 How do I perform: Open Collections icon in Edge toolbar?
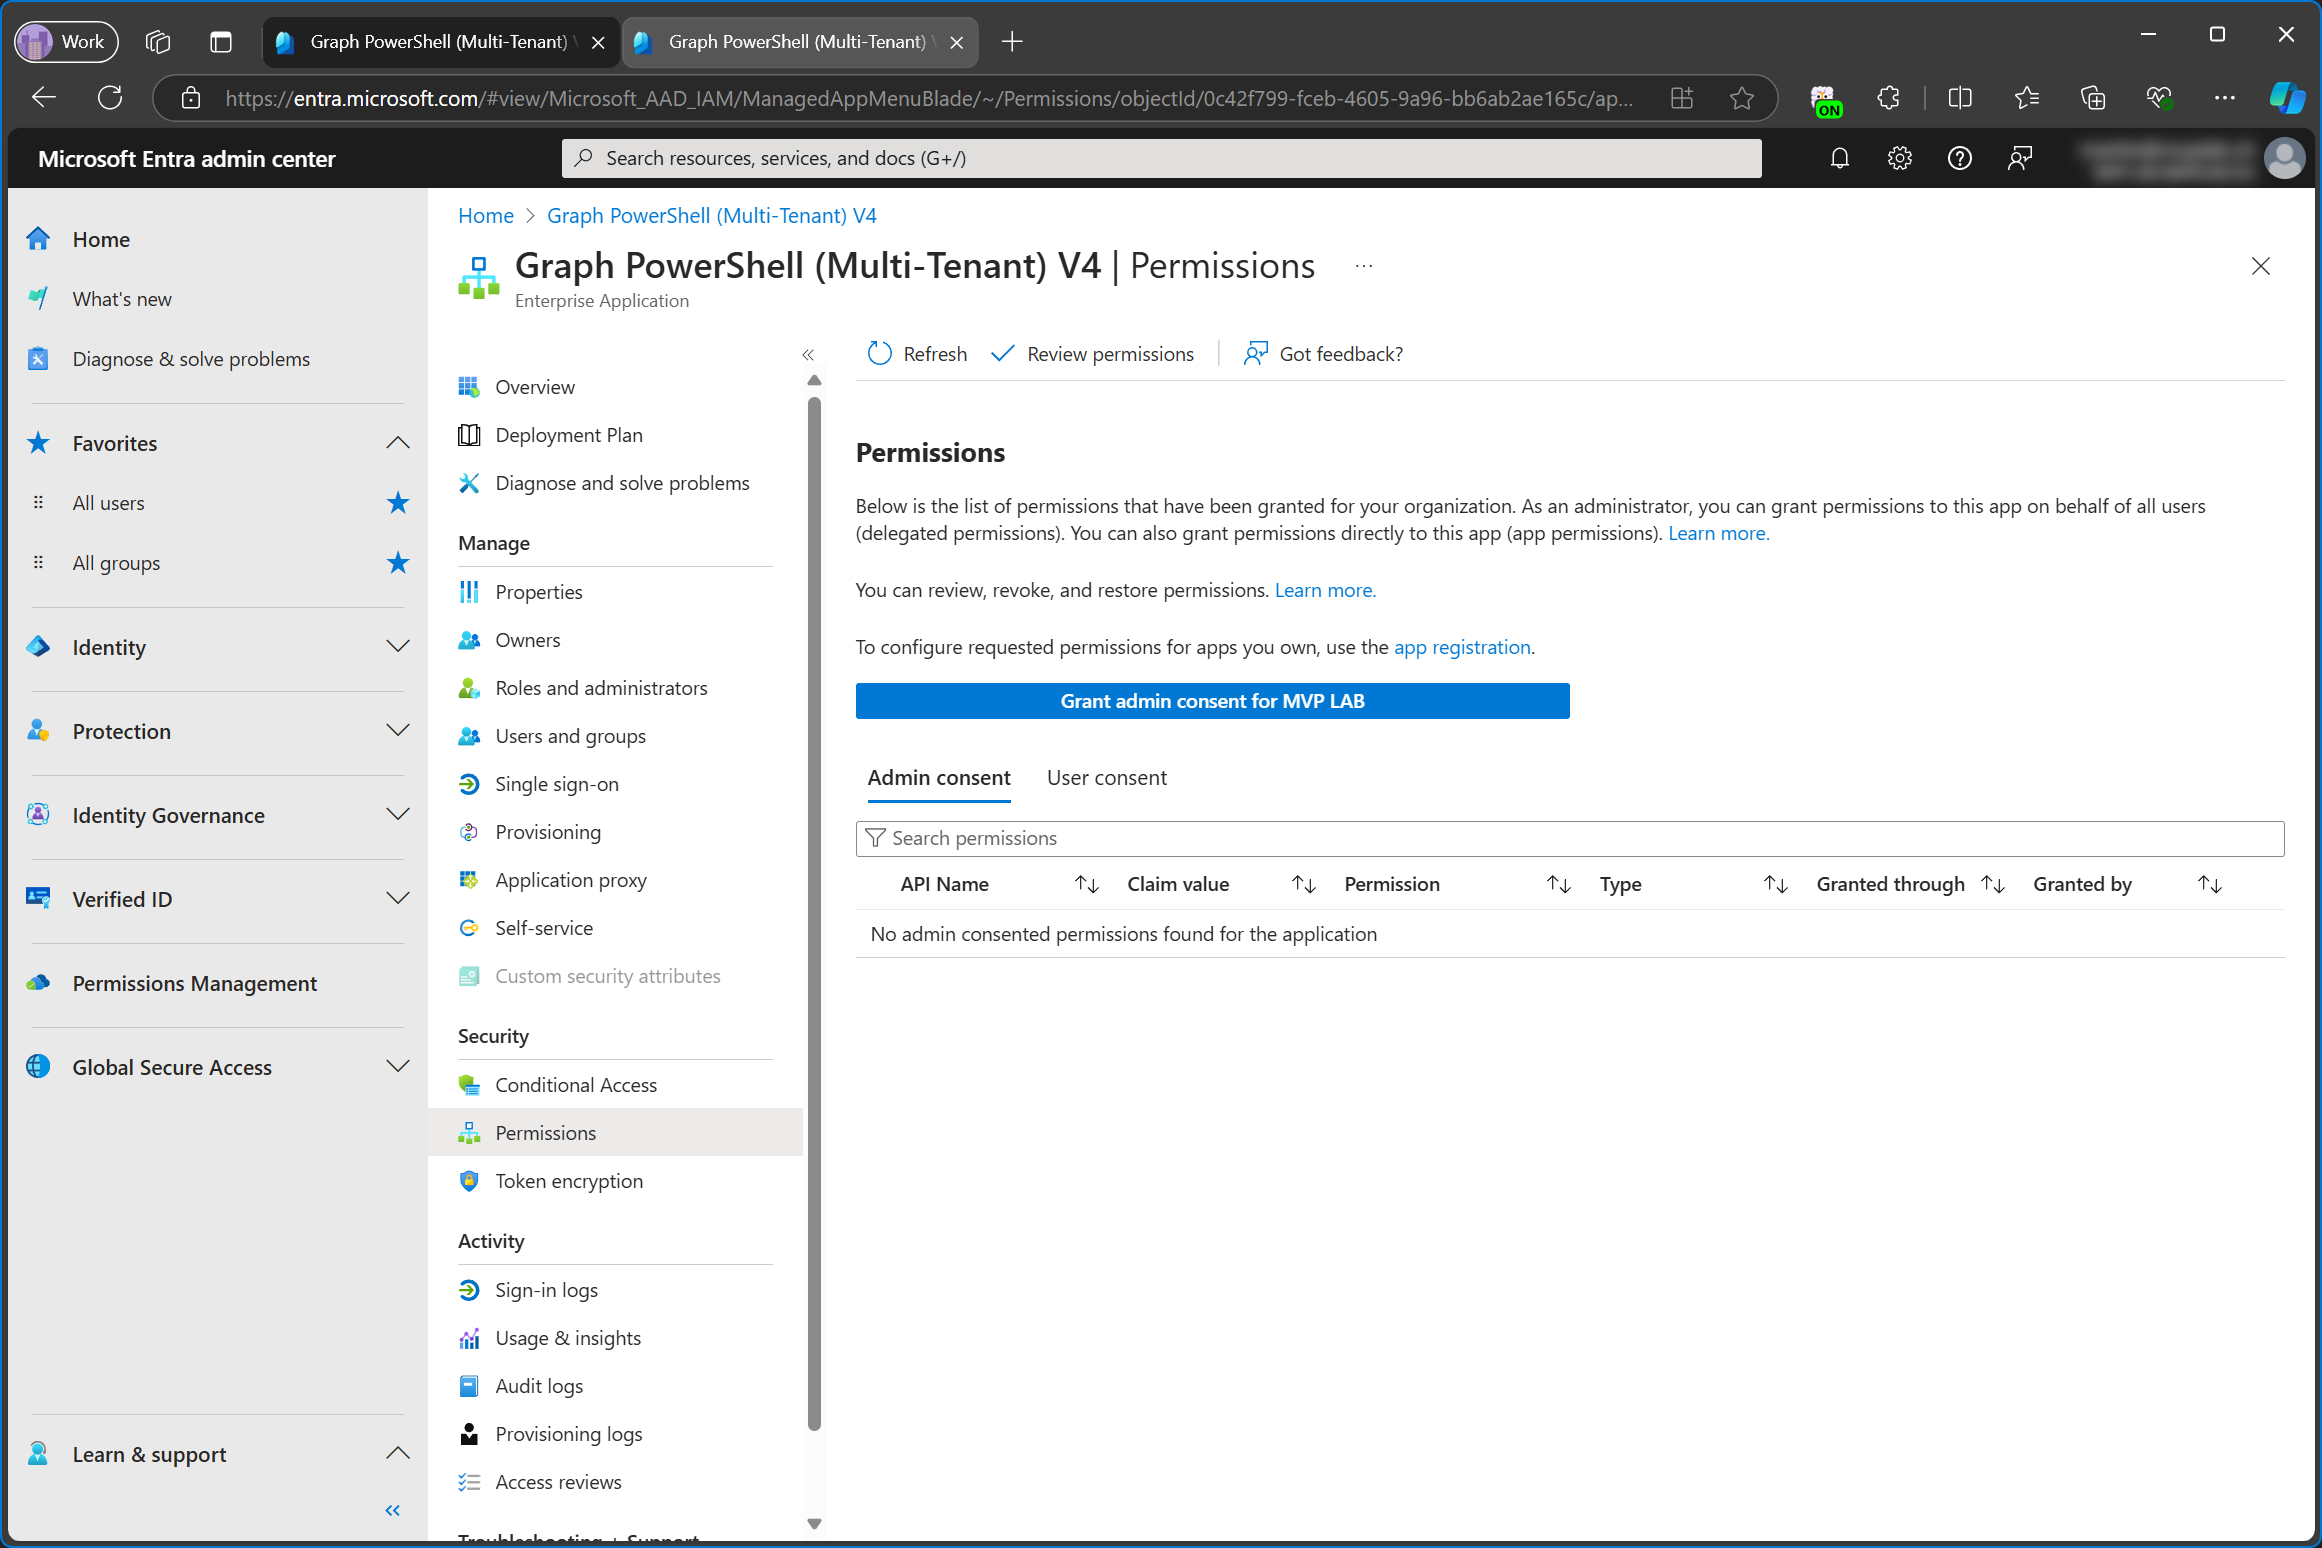tap(2093, 98)
